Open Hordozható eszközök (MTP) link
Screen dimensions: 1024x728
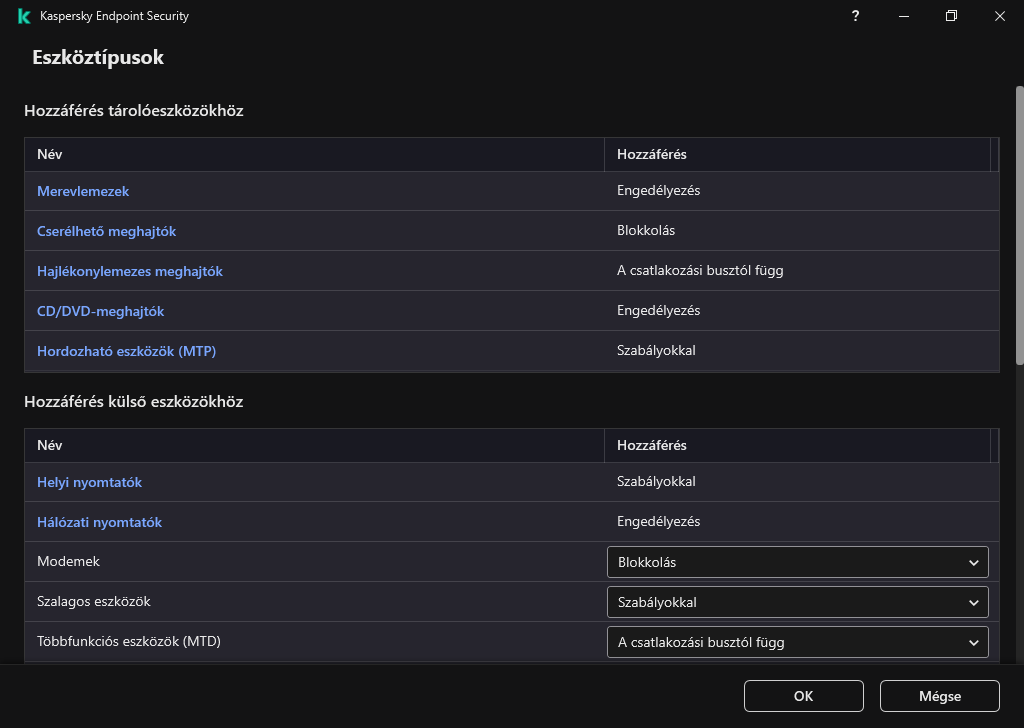tap(126, 351)
